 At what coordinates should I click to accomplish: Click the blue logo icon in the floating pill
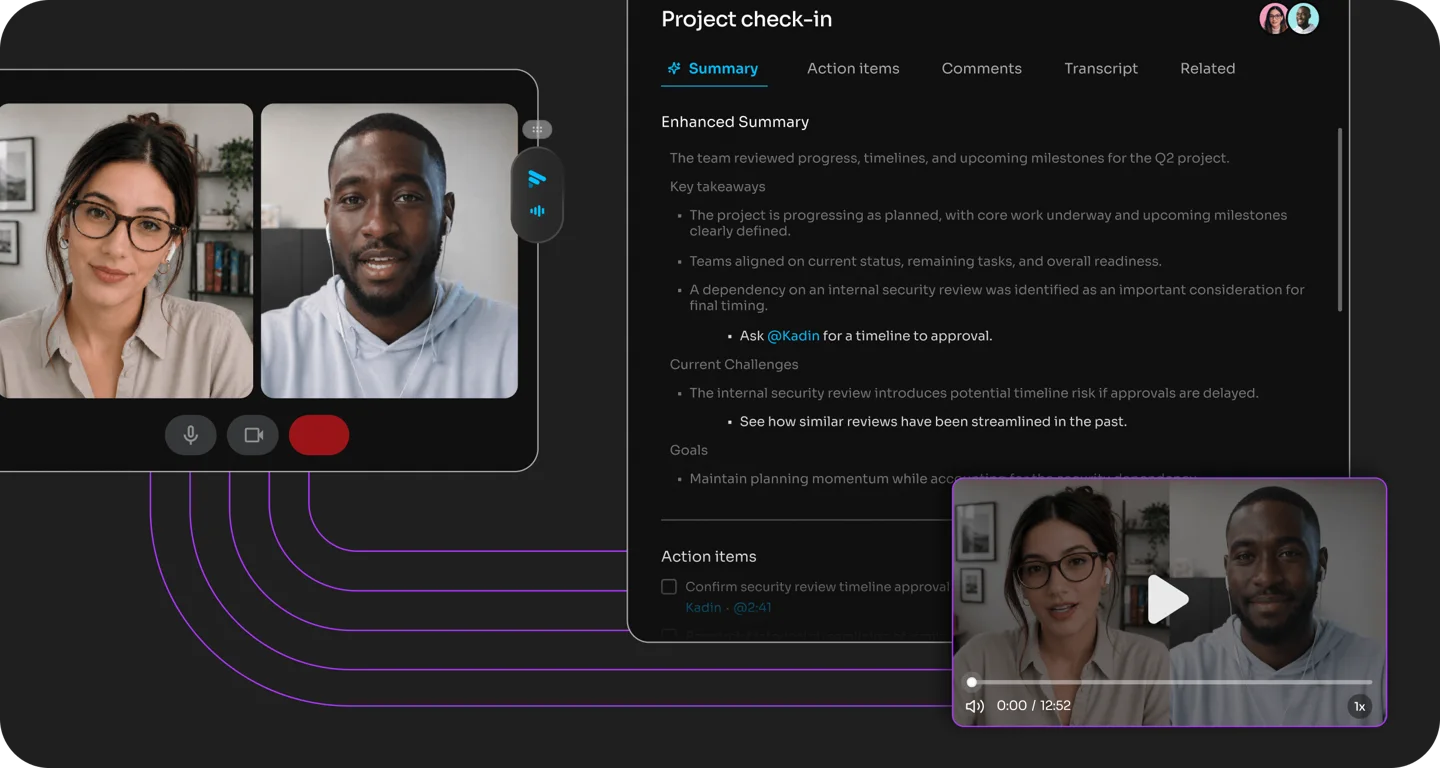point(537,178)
